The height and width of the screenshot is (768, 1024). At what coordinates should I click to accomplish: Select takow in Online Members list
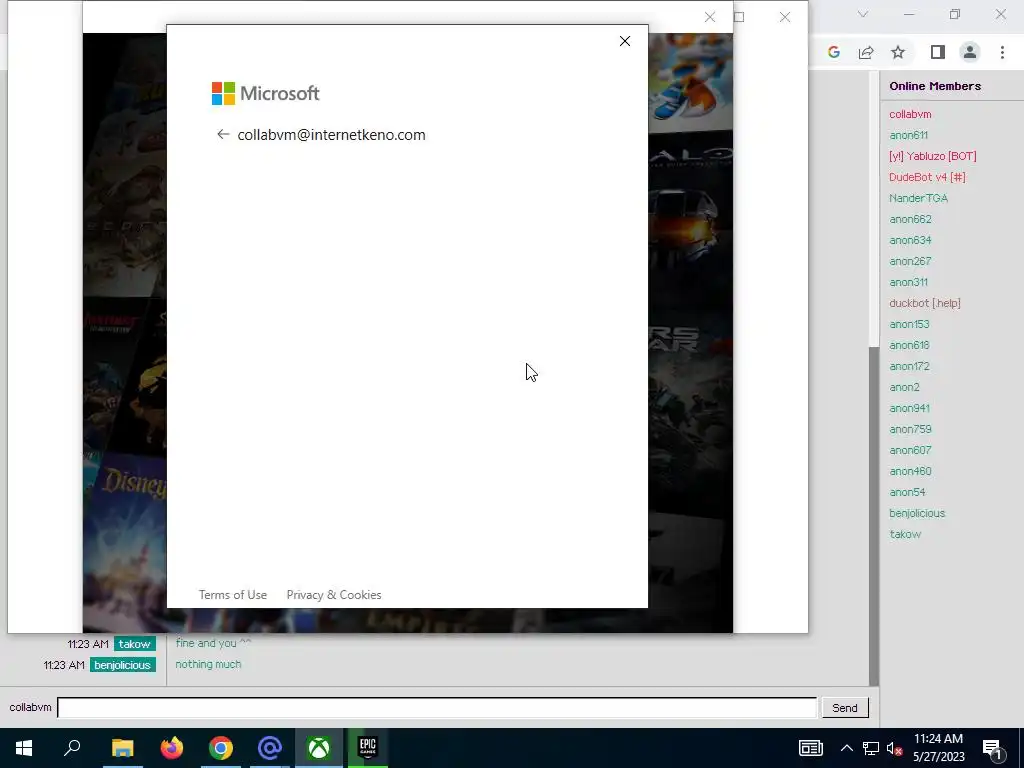point(905,534)
